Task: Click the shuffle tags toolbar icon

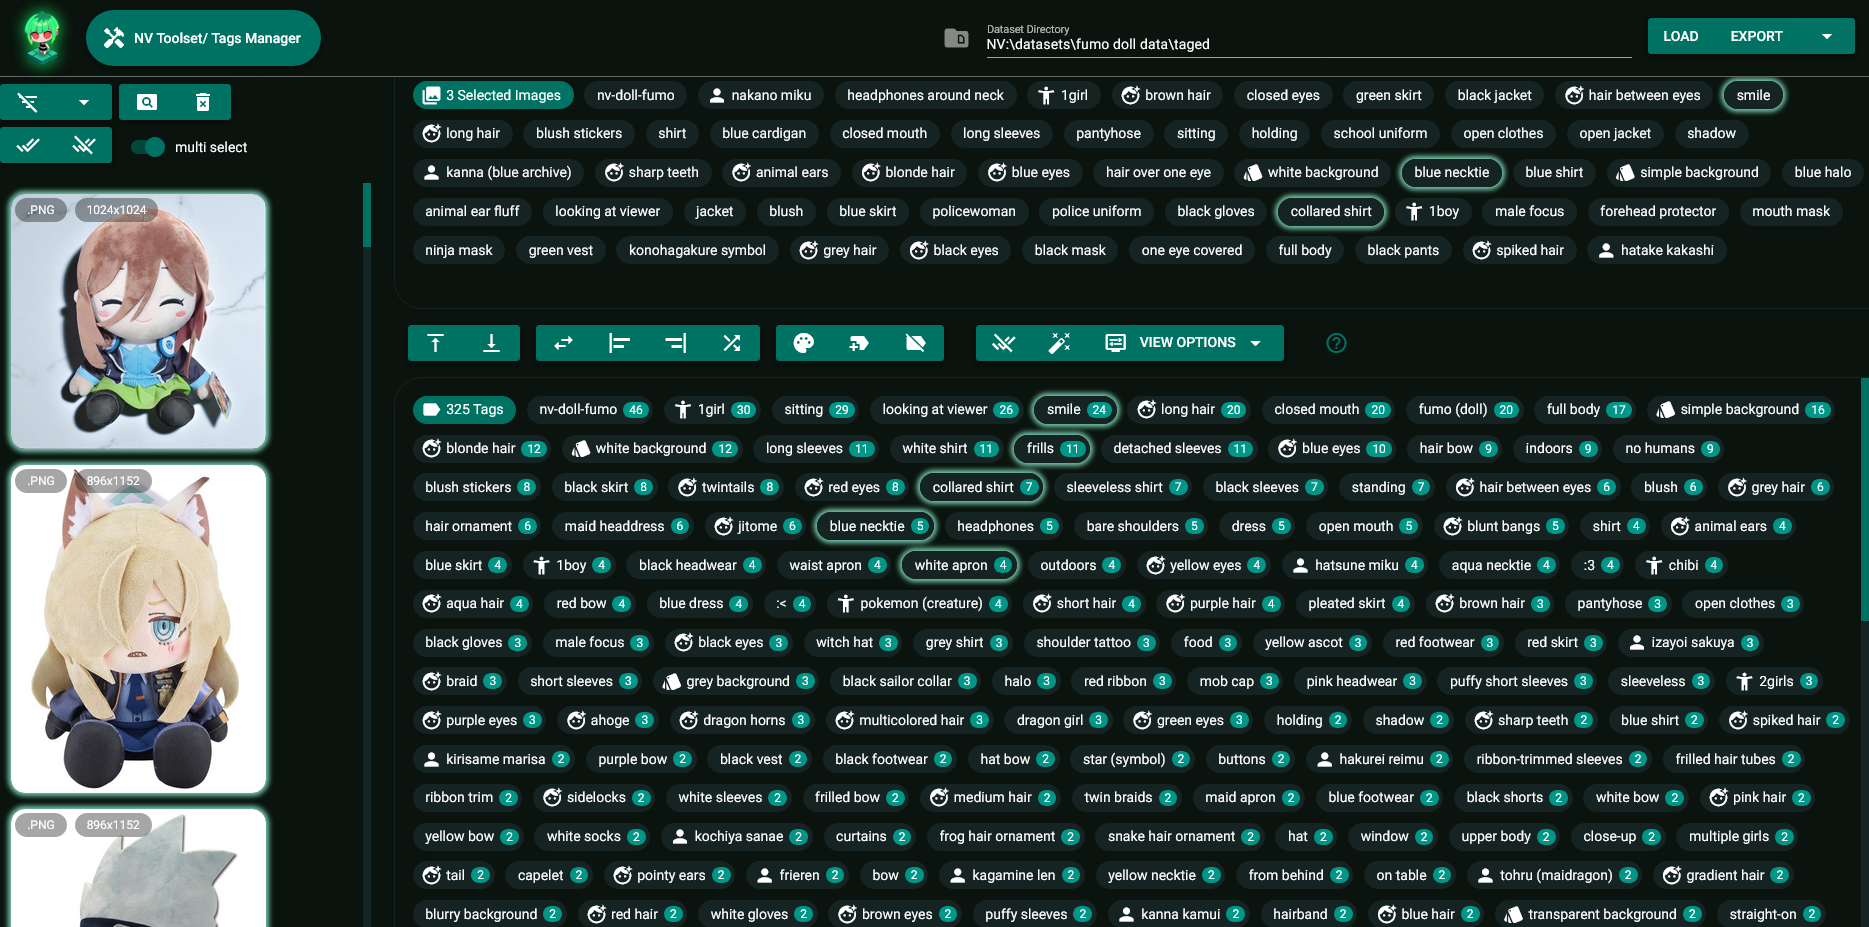Action: tap(731, 342)
